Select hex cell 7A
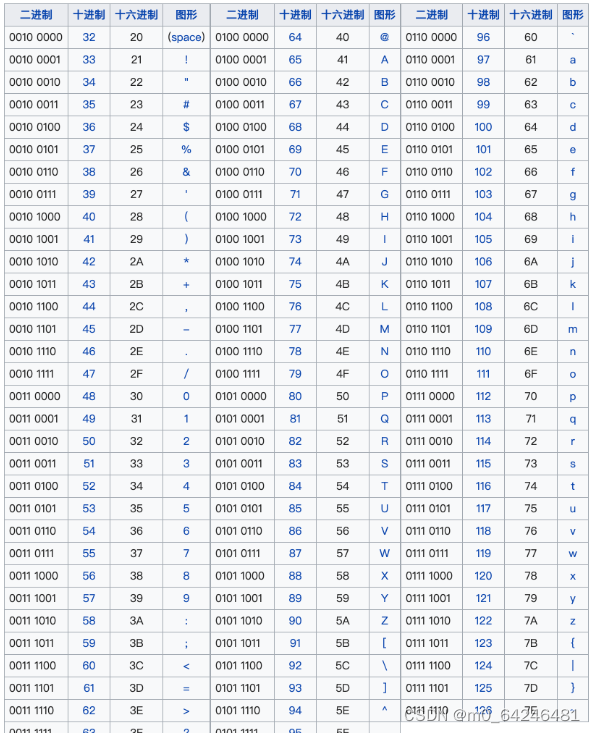This screenshot has height=733, width=595. (530, 620)
